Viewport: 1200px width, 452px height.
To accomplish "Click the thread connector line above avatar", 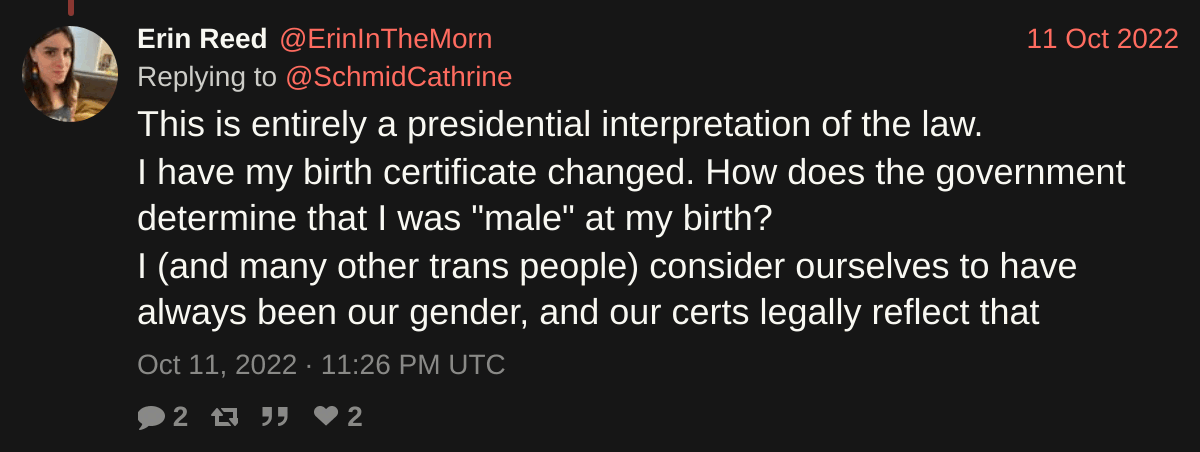I will click(x=70, y=8).
